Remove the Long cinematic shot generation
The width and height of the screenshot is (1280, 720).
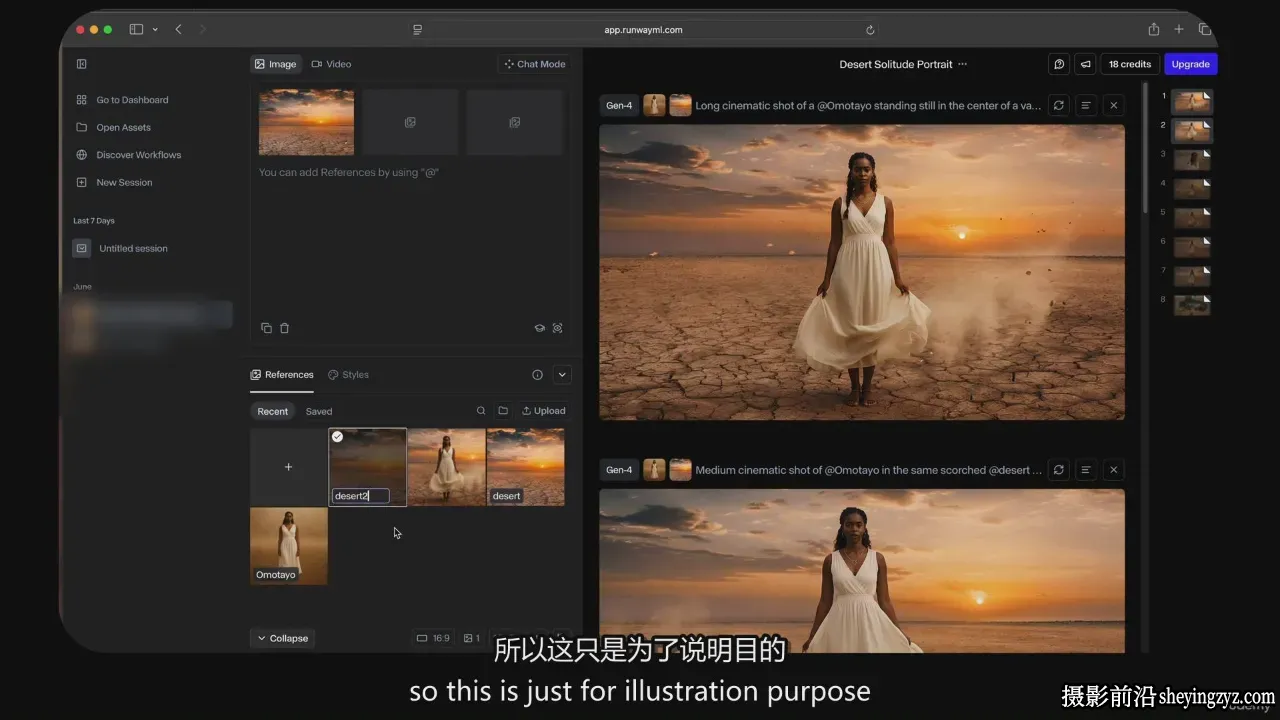coord(1114,105)
